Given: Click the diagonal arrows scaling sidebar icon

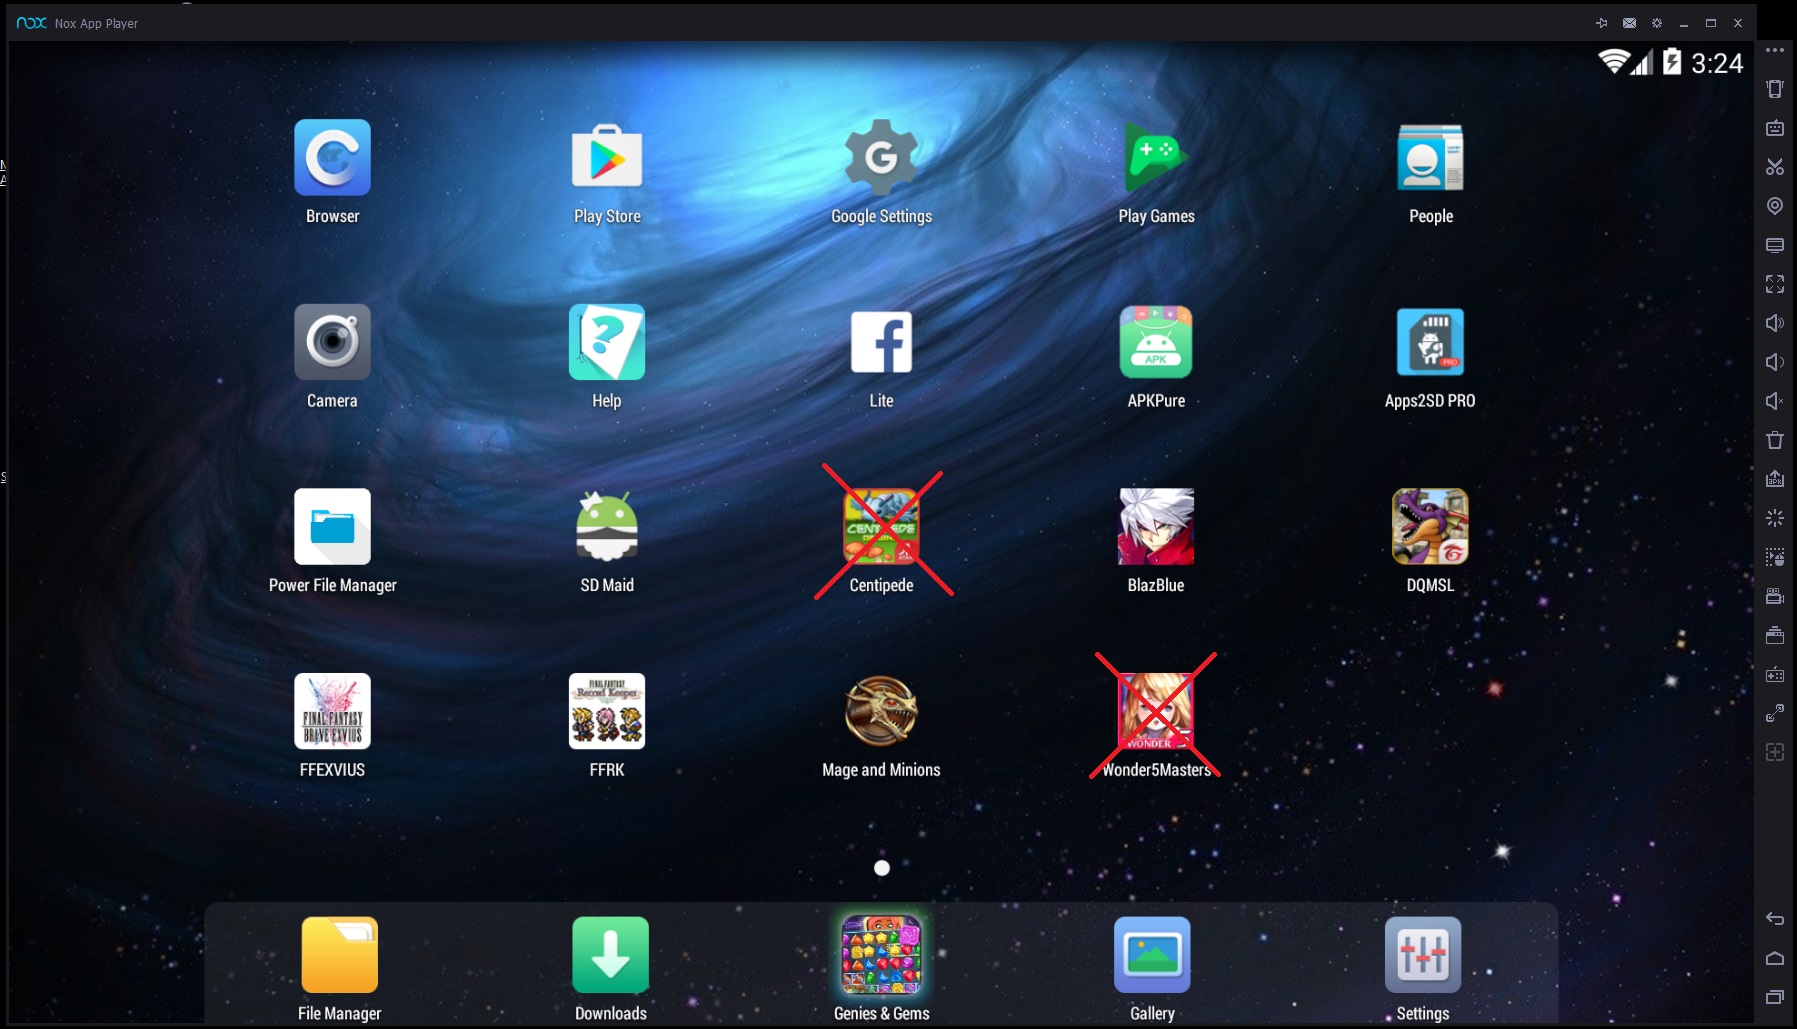Looking at the screenshot, I should coord(1775,713).
